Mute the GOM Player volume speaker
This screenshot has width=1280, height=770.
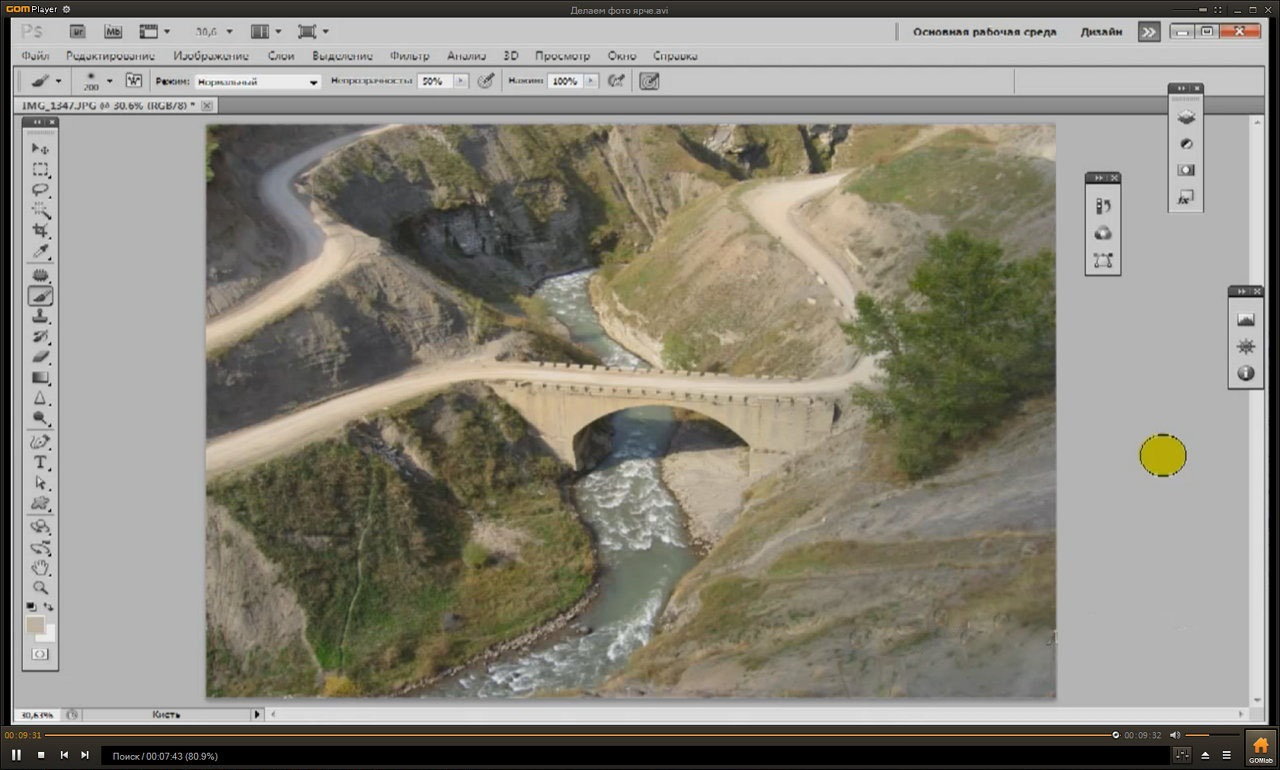(x=1175, y=735)
